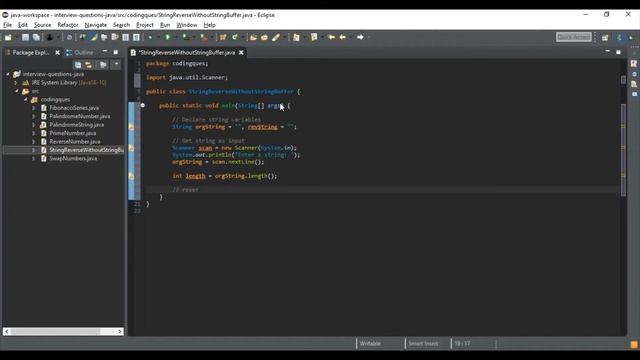Open the dropdown arrow beside New wizard icon
Viewport: 640px width, 360px height.
(16, 37)
